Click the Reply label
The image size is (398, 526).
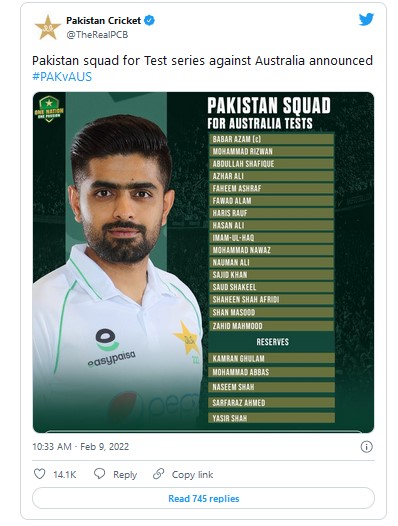click(x=125, y=474)
